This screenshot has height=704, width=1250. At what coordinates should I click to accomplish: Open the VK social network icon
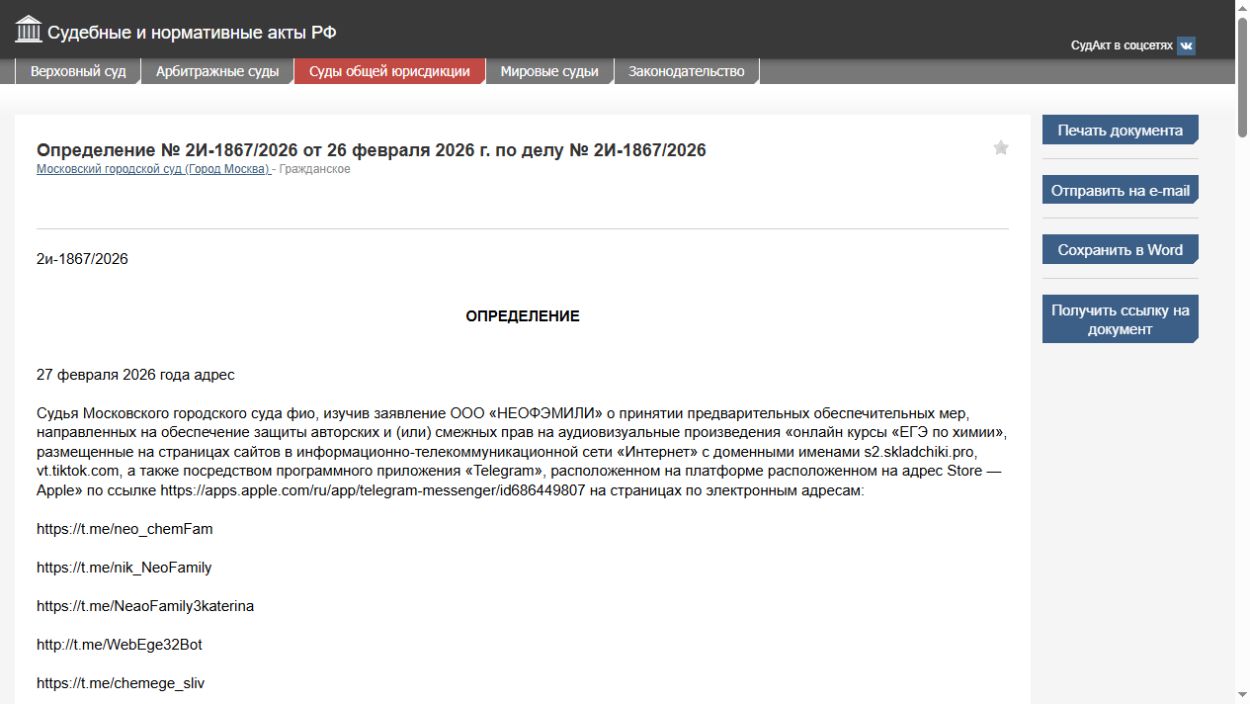point(1186,46)
